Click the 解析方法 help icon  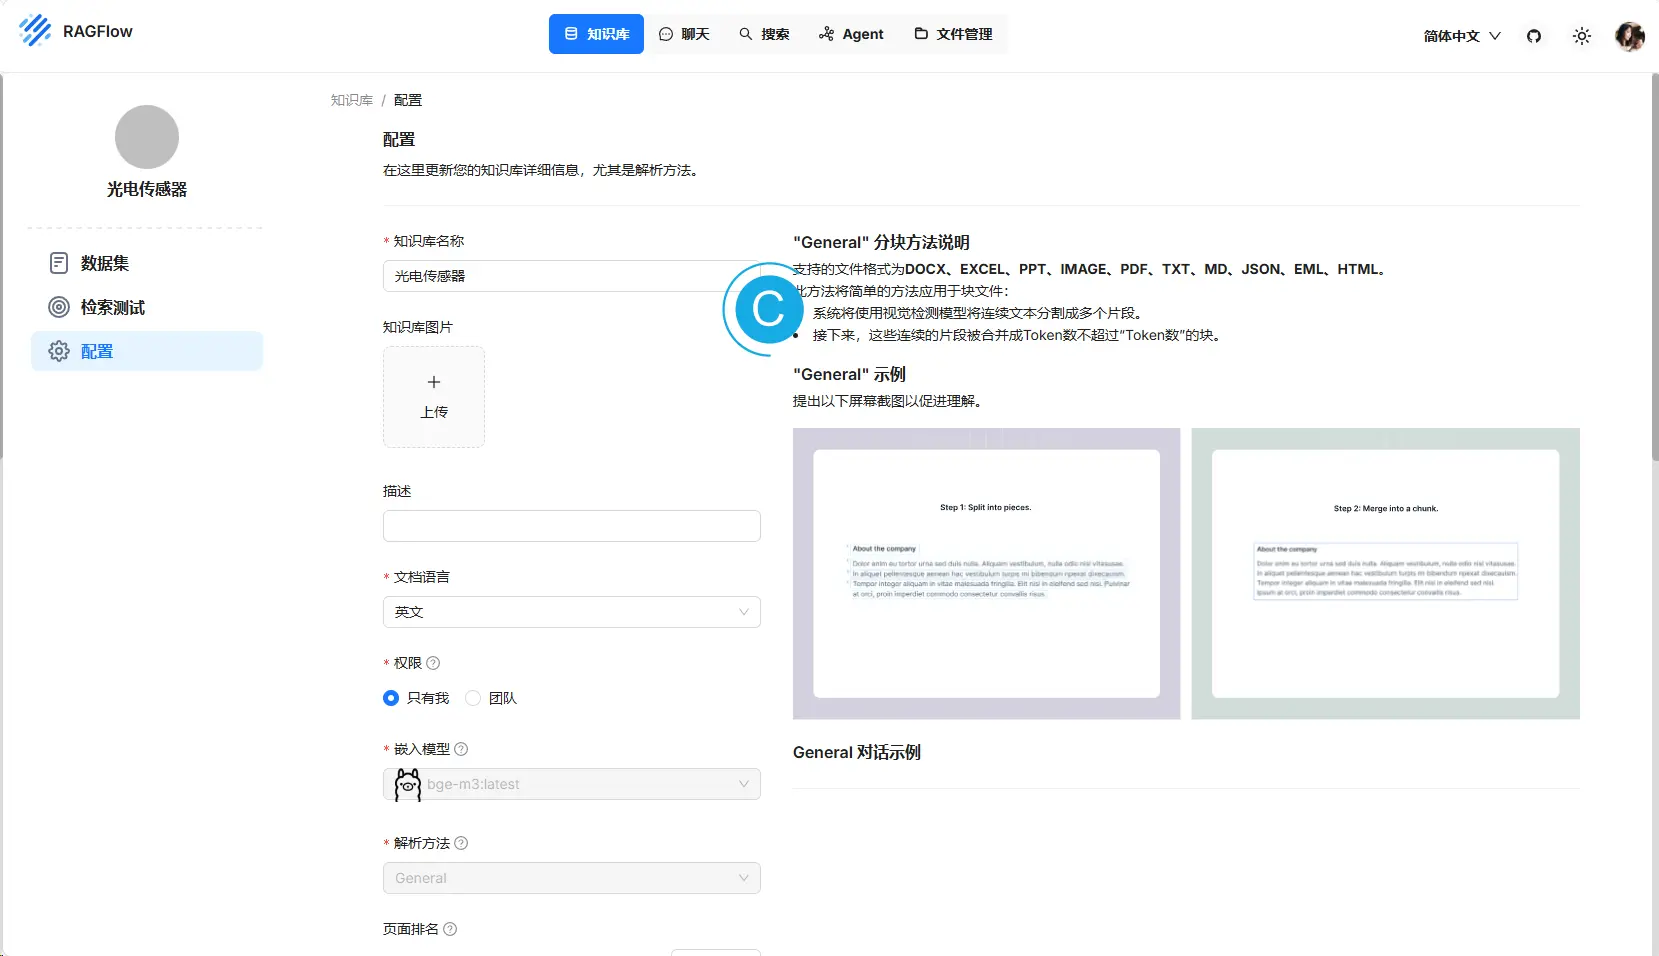pos(461,843)
